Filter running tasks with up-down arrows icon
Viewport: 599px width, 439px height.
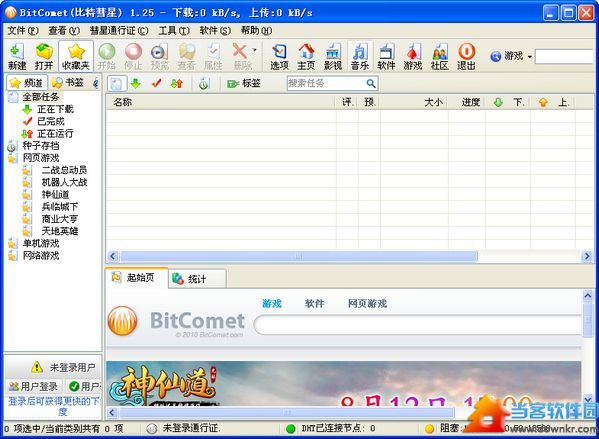click(177, 83)
